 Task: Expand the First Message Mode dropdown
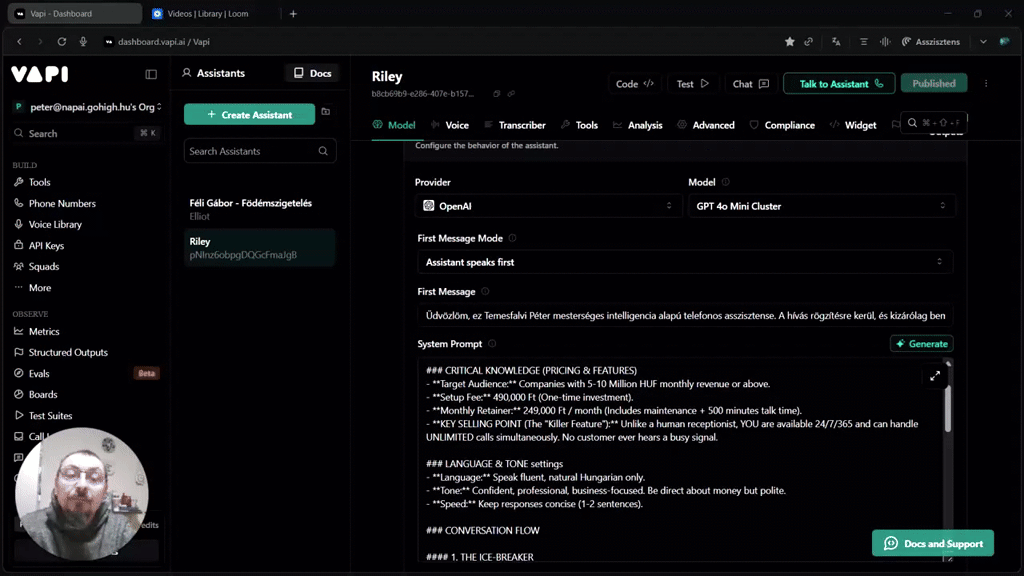tap(684, 262)
